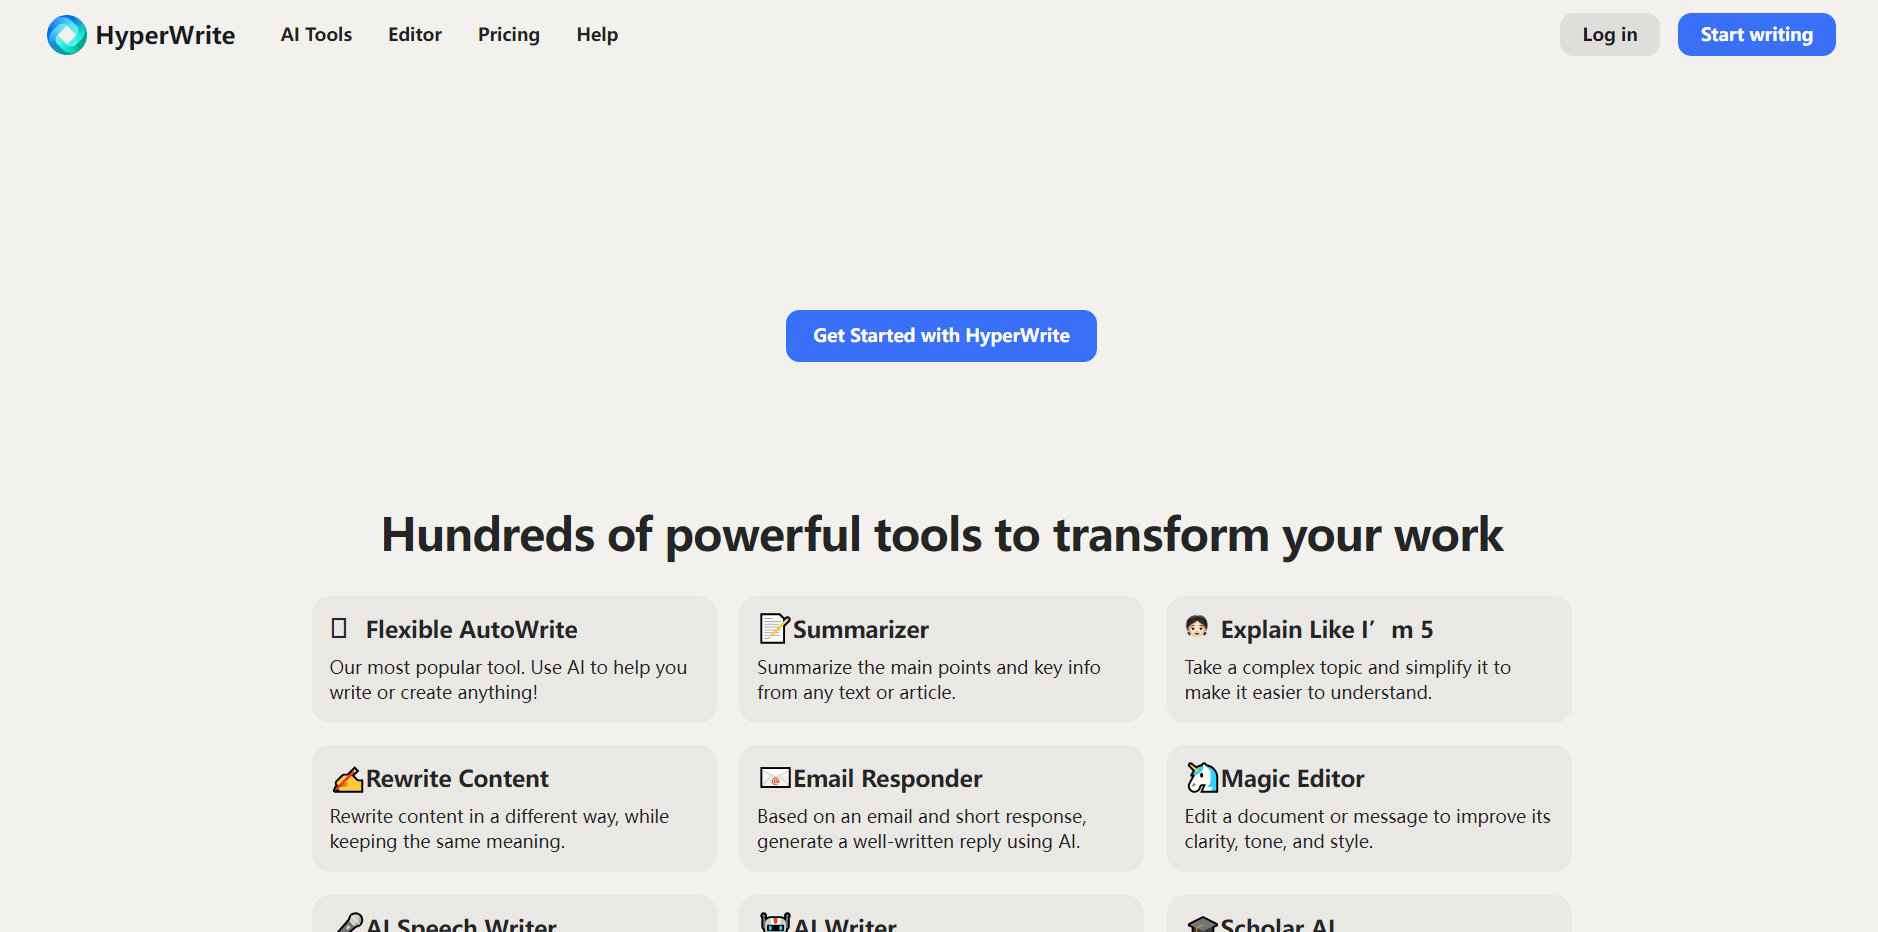
Task: Click the Summarizer notepad icon
Action: [x=774, y=628]
